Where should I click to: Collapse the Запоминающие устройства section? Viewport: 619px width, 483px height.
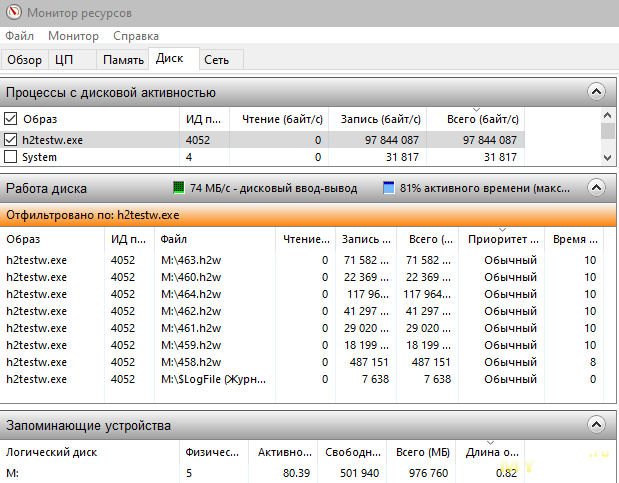pos(596,426)
